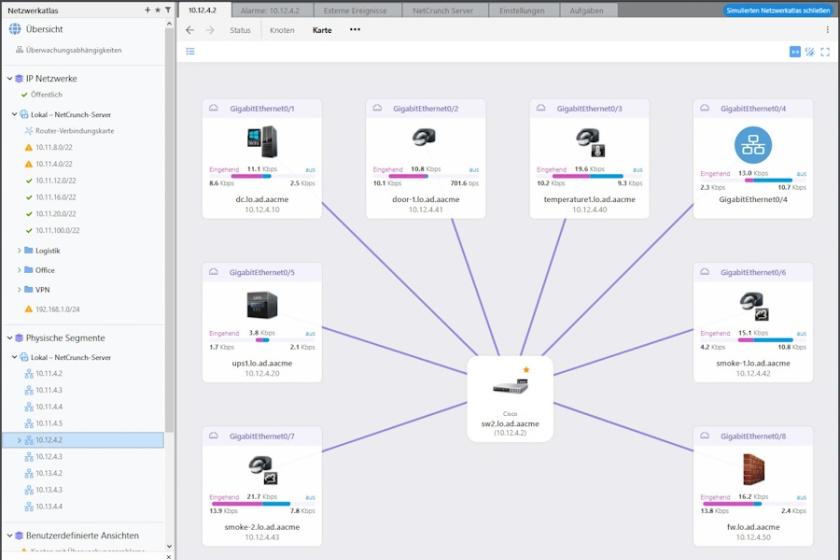This screenshot has width=840, height=560.
Task: Click the Übersicht globe icon
Action: tap(15, 29)
